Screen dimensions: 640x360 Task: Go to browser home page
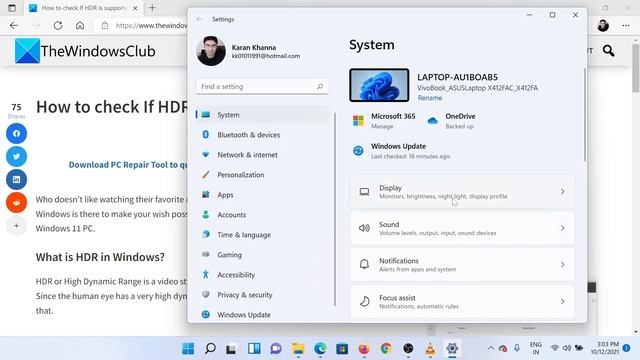(80, 25)
